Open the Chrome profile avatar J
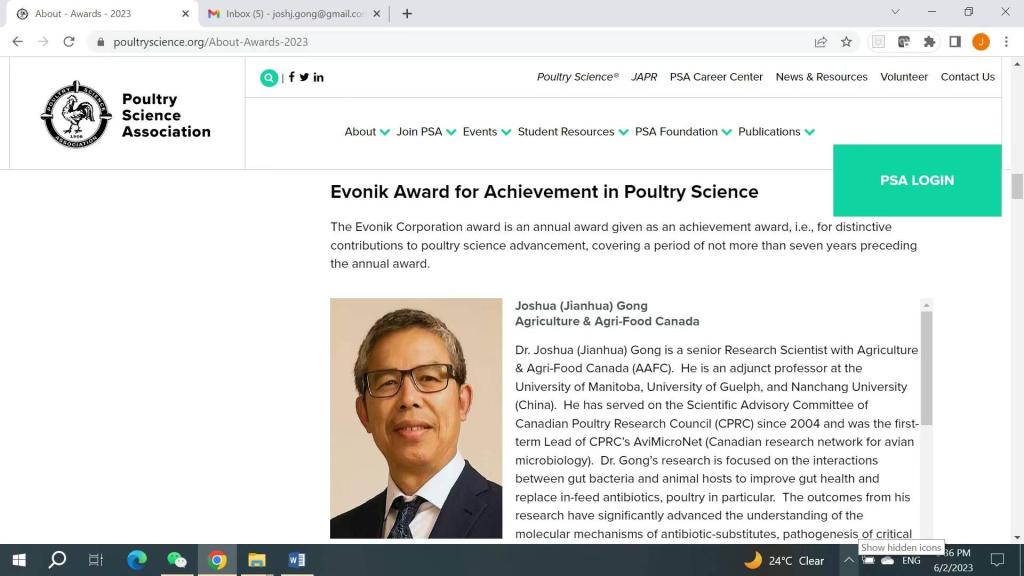This screenshot has width=1024, height=576. coord(981,42)
